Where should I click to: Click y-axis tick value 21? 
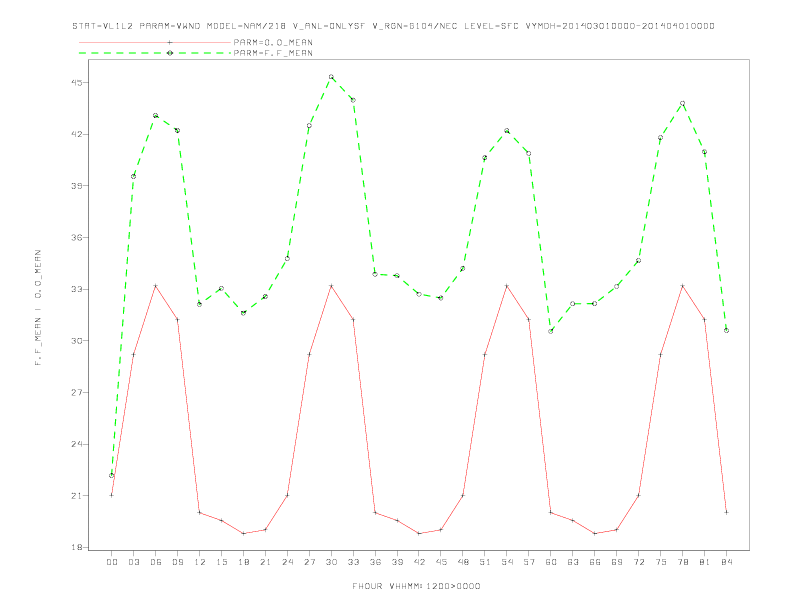[77, 496]
